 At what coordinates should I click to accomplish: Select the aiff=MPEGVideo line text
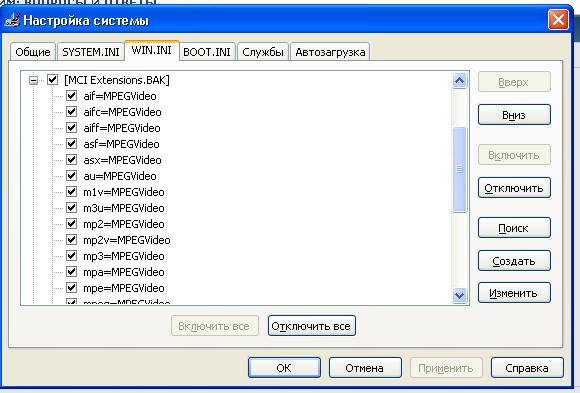[x=122, y=128]
